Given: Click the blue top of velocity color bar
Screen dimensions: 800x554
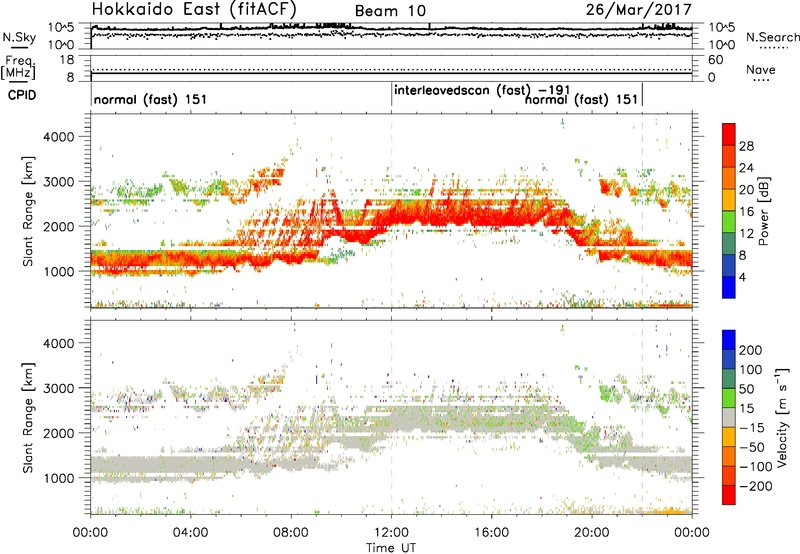Looking at the screenshot, I should tap(729, 339).
